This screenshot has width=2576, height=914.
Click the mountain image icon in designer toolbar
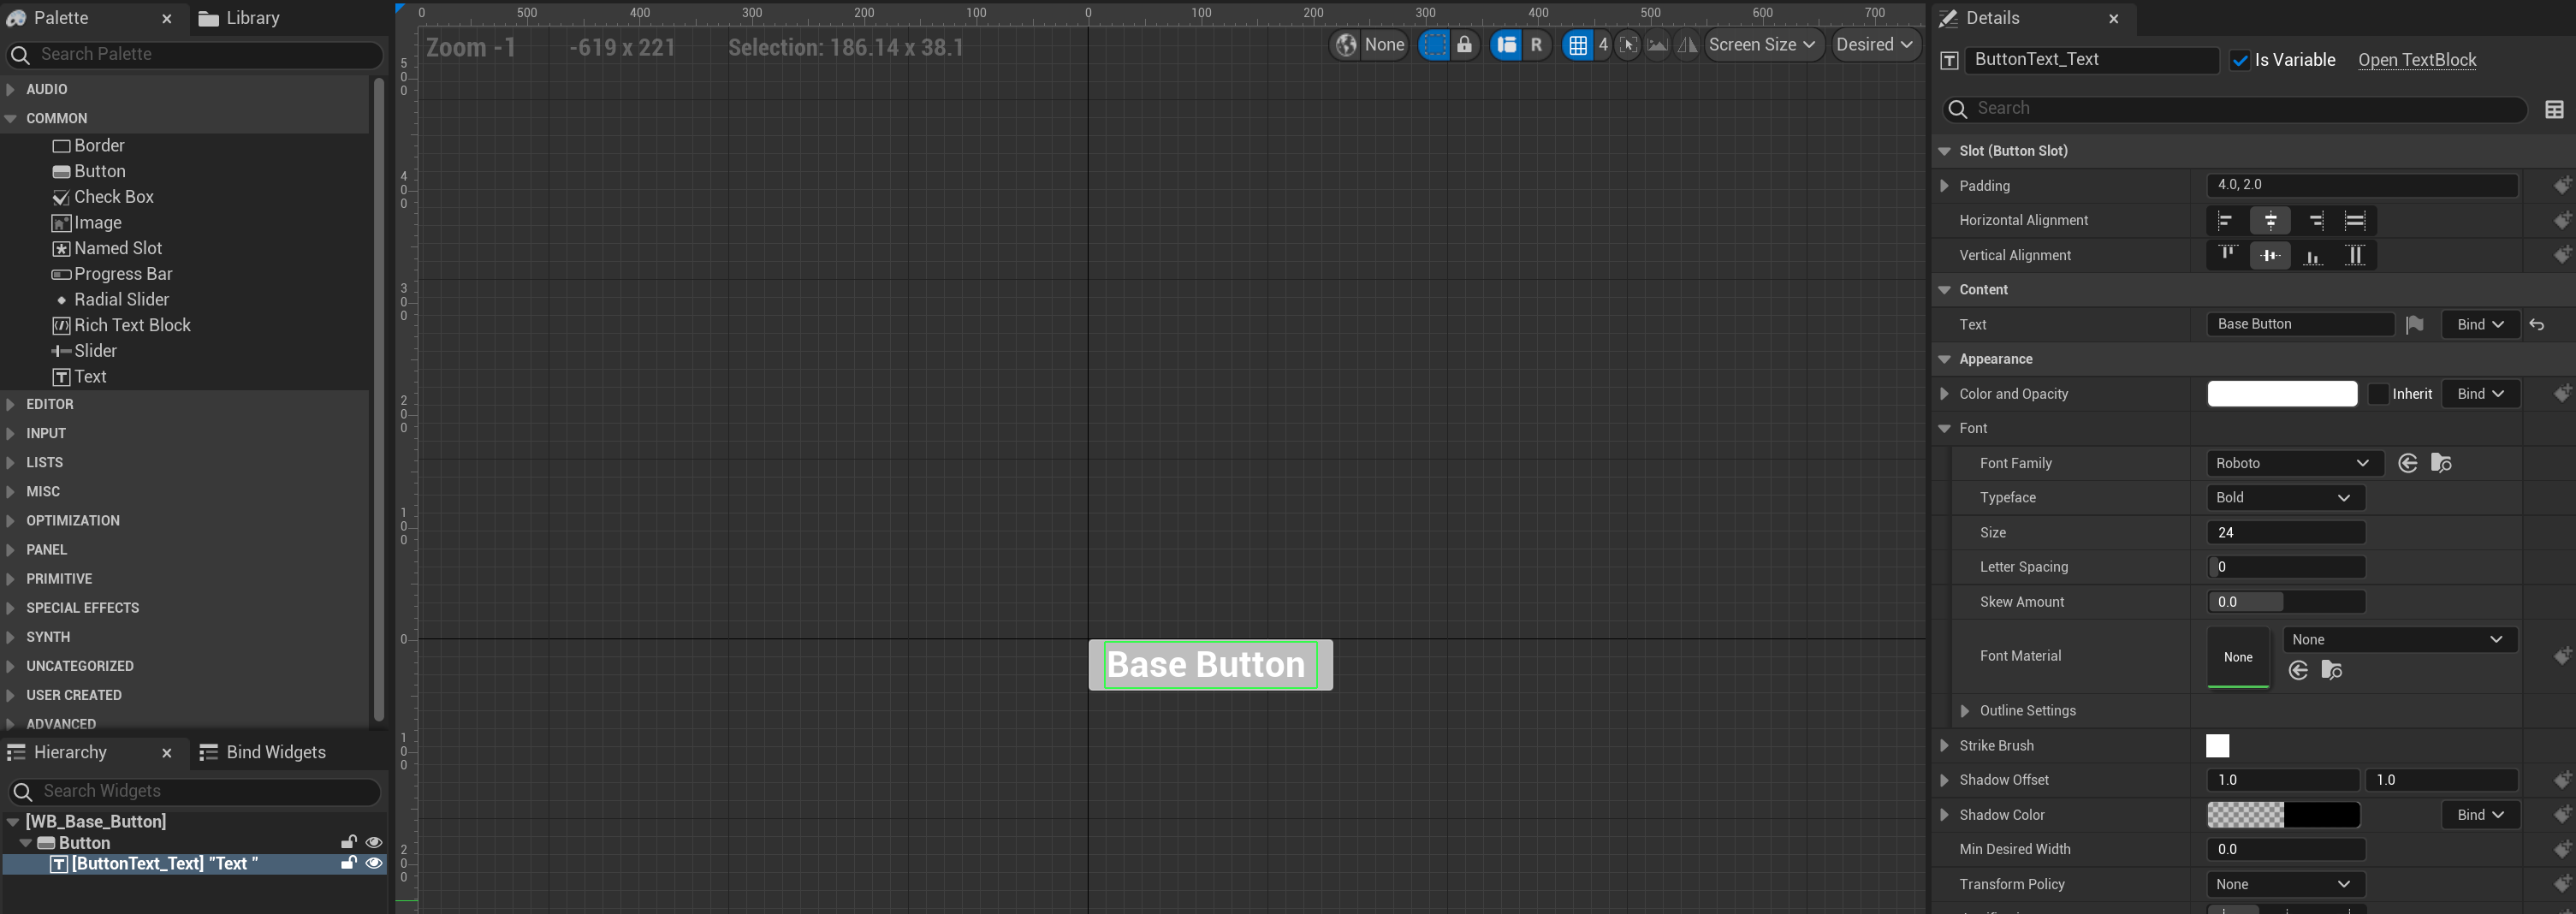coord(1657,45)
